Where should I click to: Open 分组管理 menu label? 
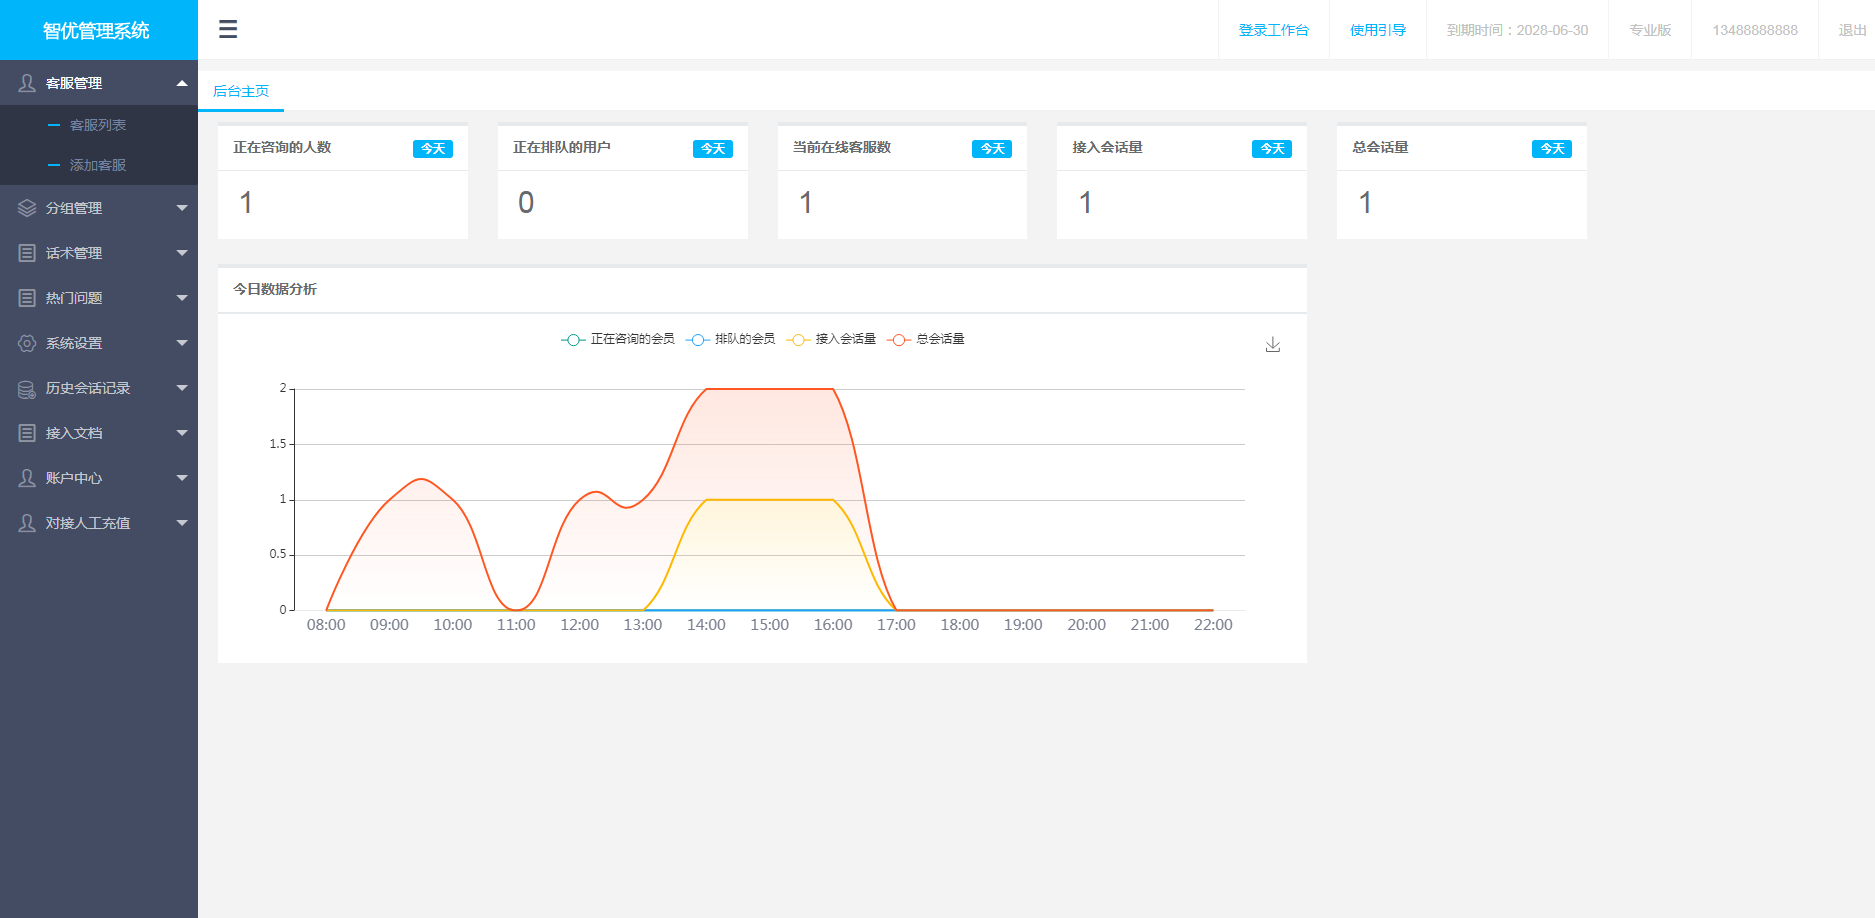(x=74, y=208)
